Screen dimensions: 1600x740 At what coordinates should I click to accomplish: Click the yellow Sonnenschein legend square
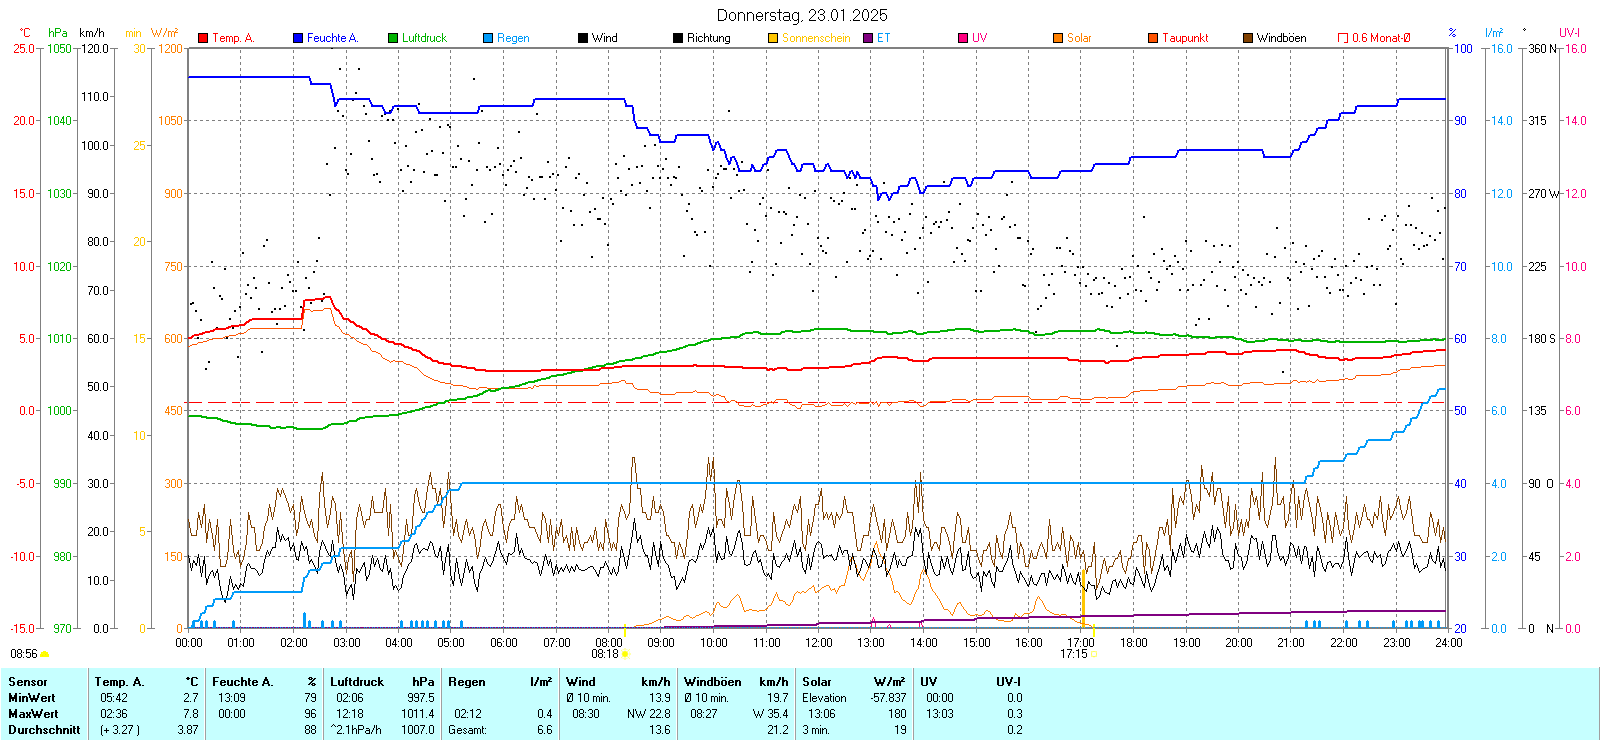coord(773,38)
